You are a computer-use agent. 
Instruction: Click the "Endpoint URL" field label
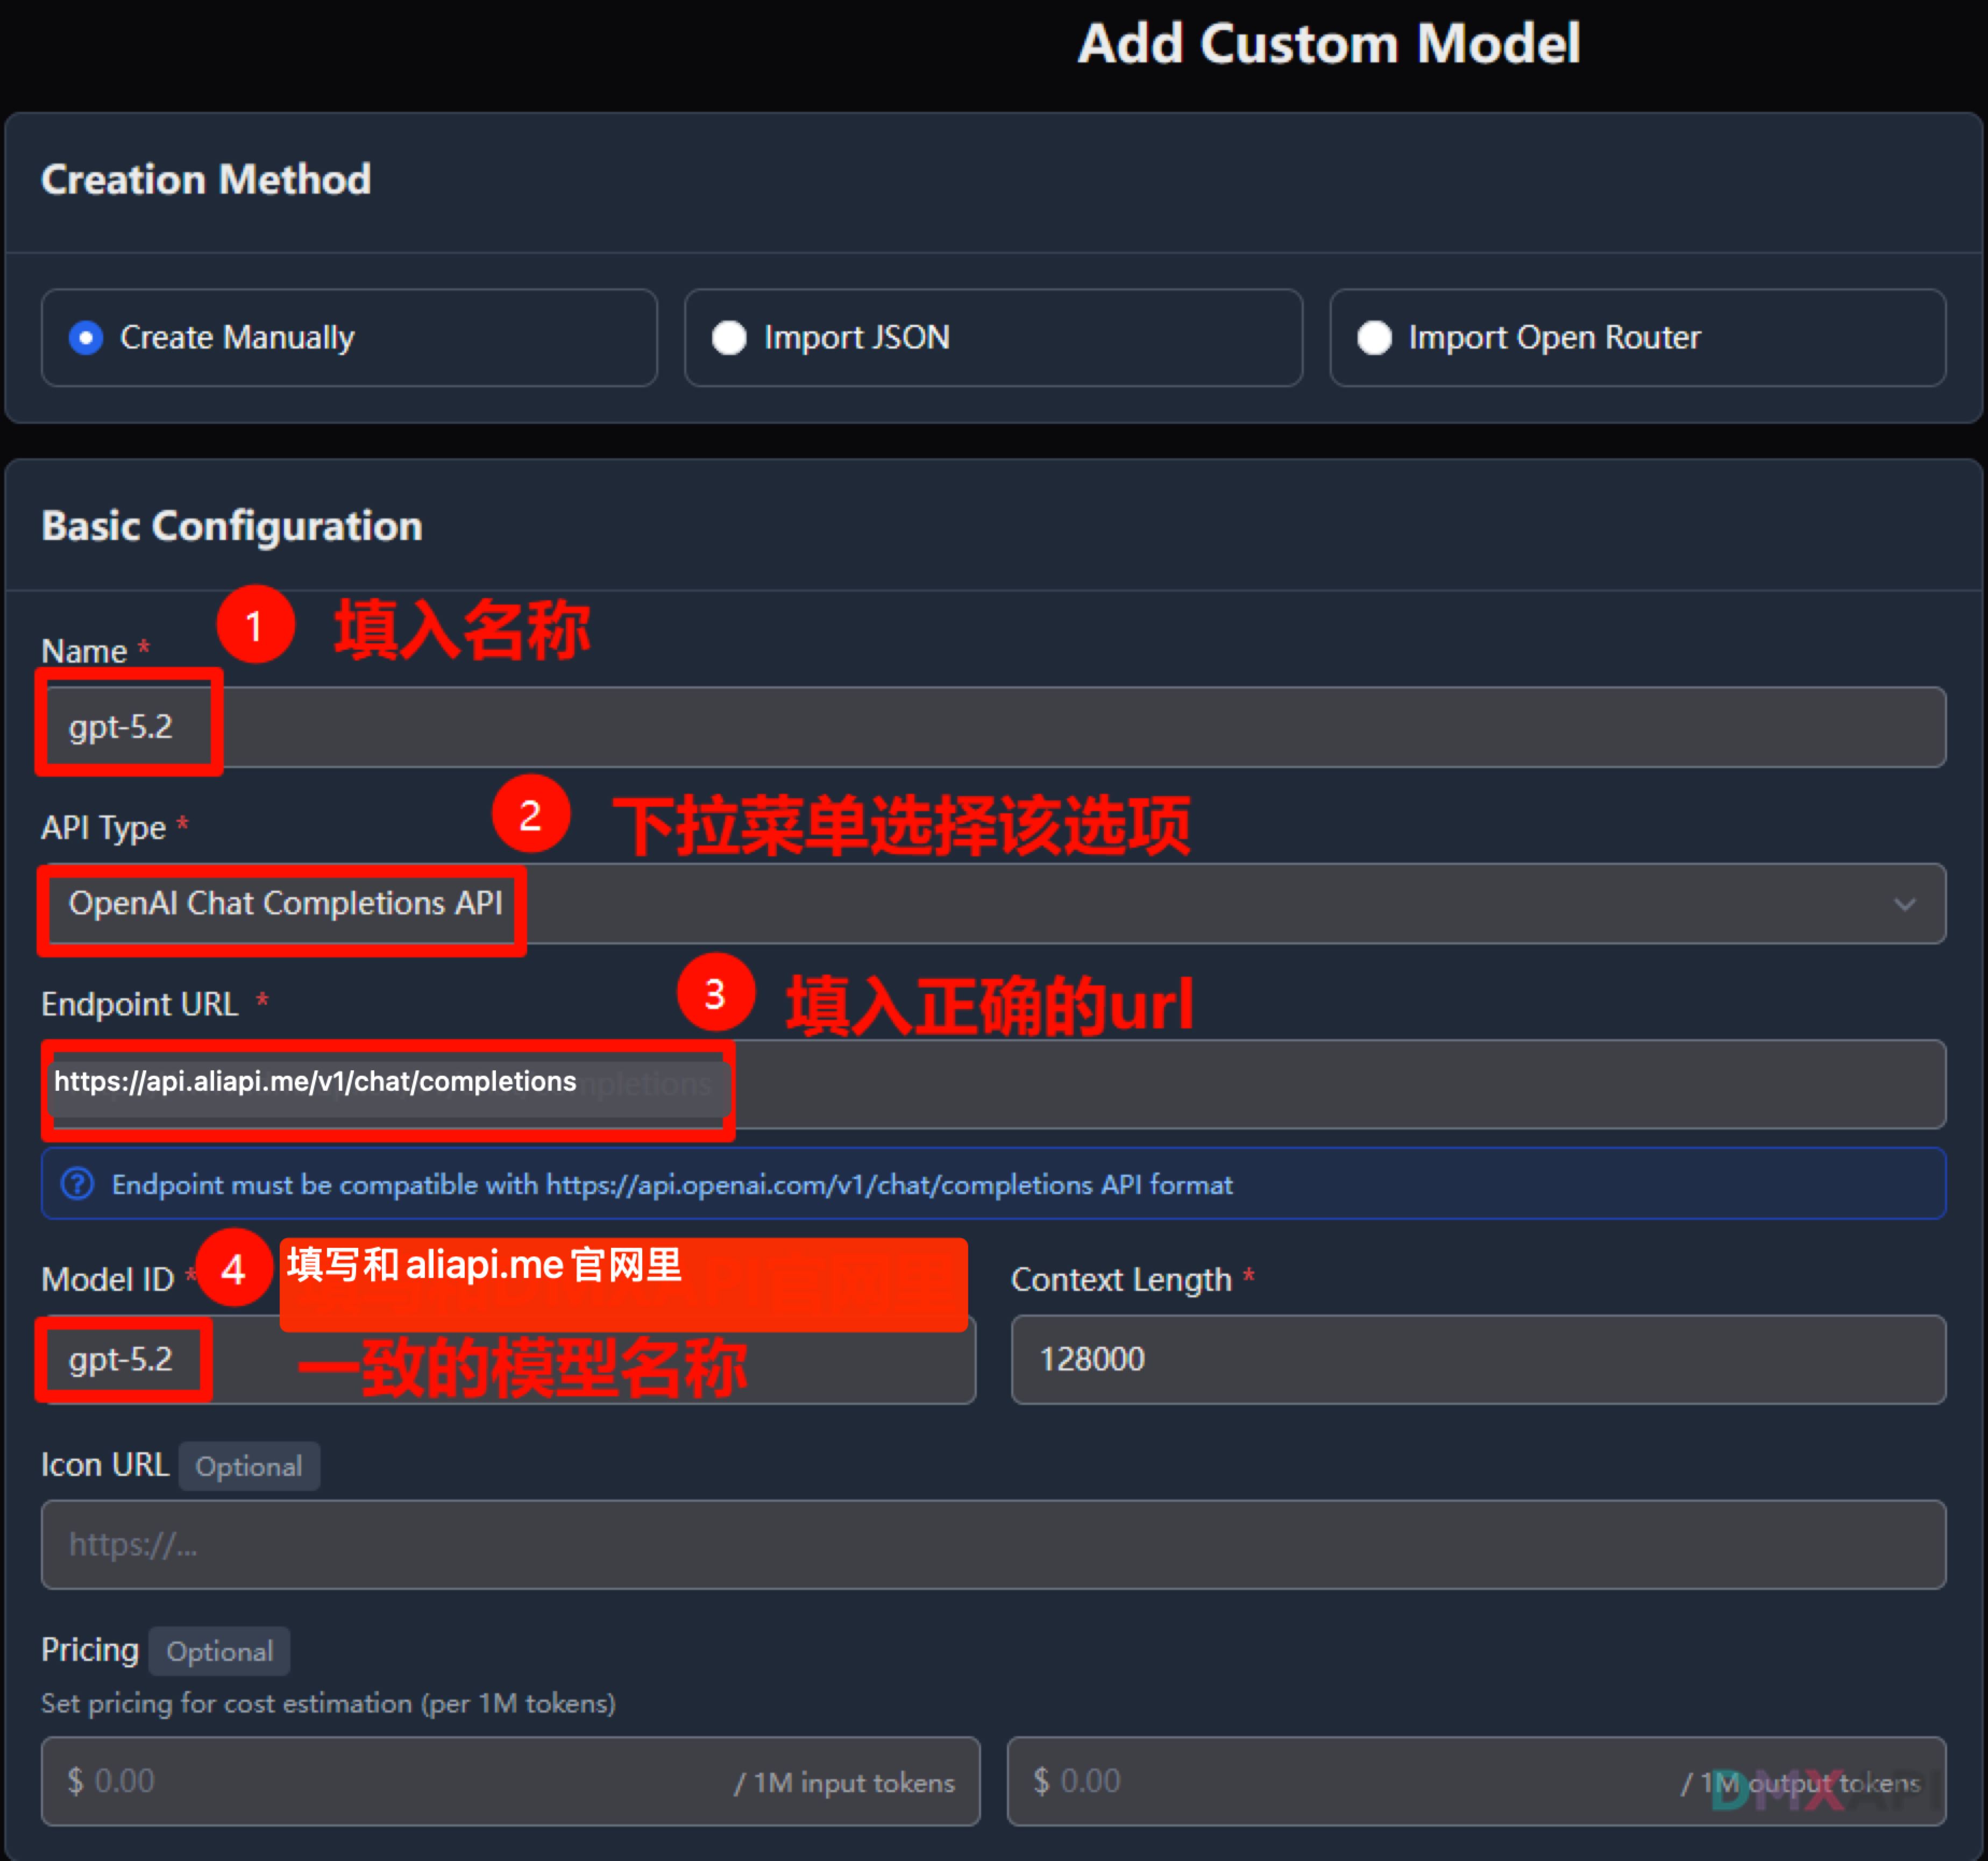click(x=140, y=1004)
